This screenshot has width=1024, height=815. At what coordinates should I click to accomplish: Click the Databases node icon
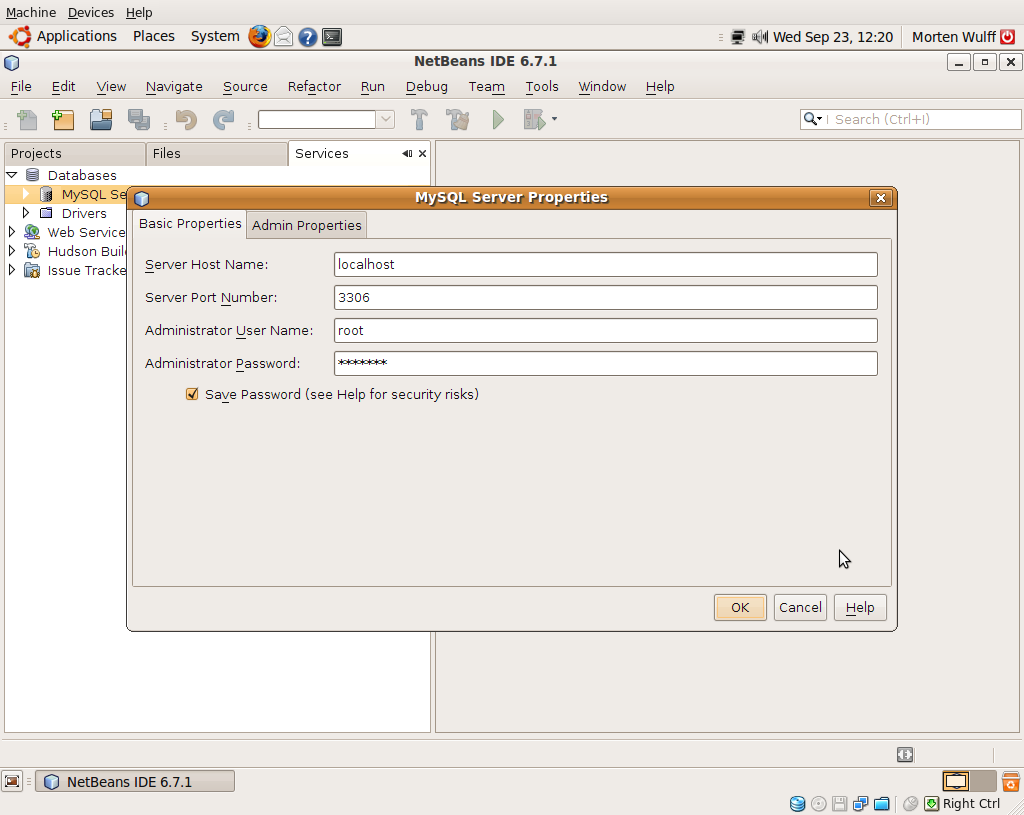click(x=32, y=175)
